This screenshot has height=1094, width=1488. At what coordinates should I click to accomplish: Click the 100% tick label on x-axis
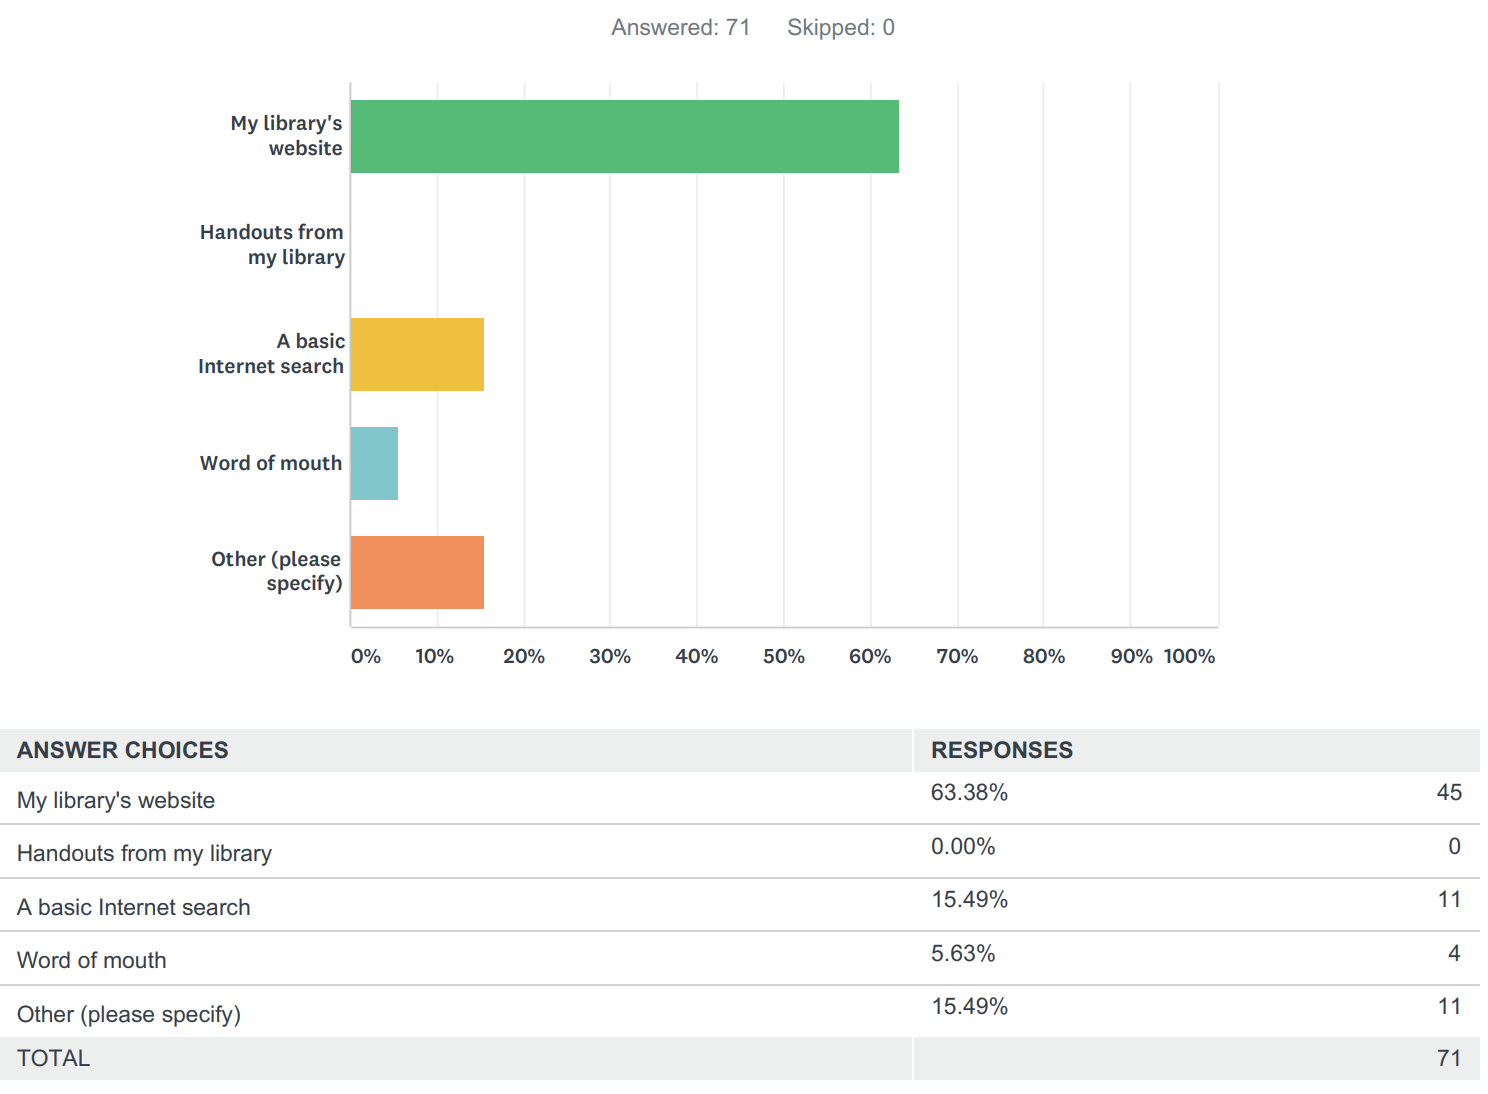(1189, 656)
